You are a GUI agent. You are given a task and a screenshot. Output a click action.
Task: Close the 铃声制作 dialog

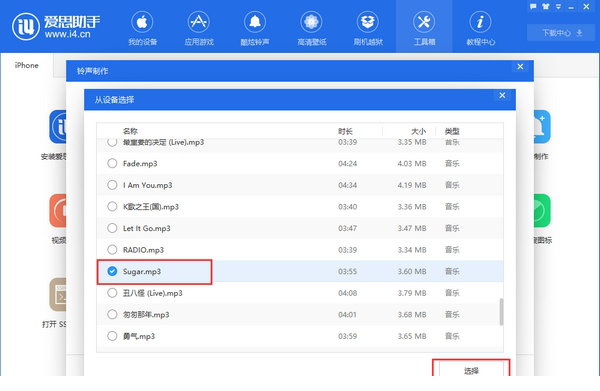pos(520,67)
